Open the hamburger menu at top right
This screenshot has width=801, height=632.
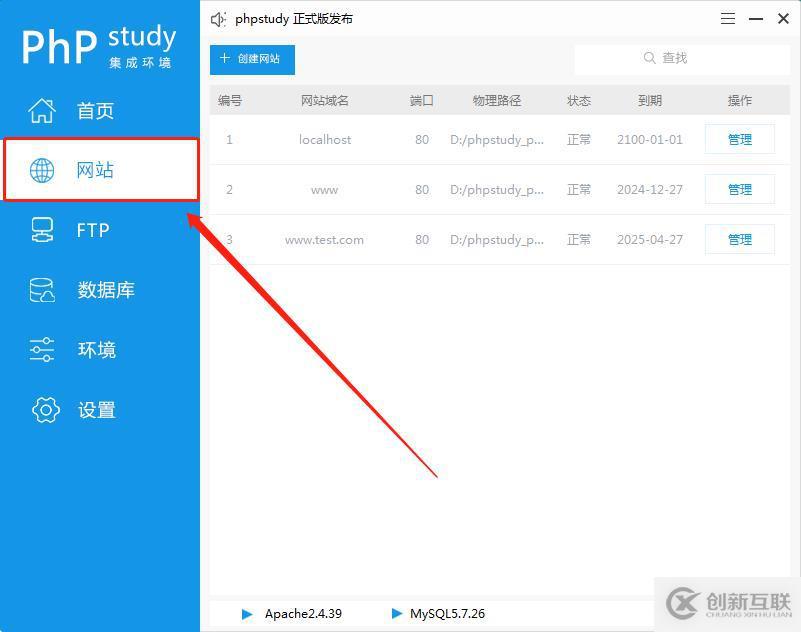pos(727,18)
